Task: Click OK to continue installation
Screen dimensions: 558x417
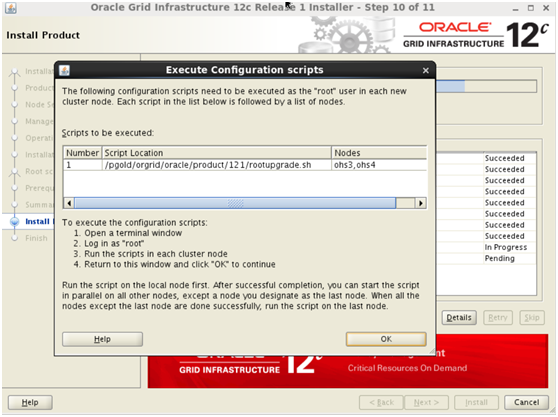Action: pyautogui.click(x=386, y=339)
